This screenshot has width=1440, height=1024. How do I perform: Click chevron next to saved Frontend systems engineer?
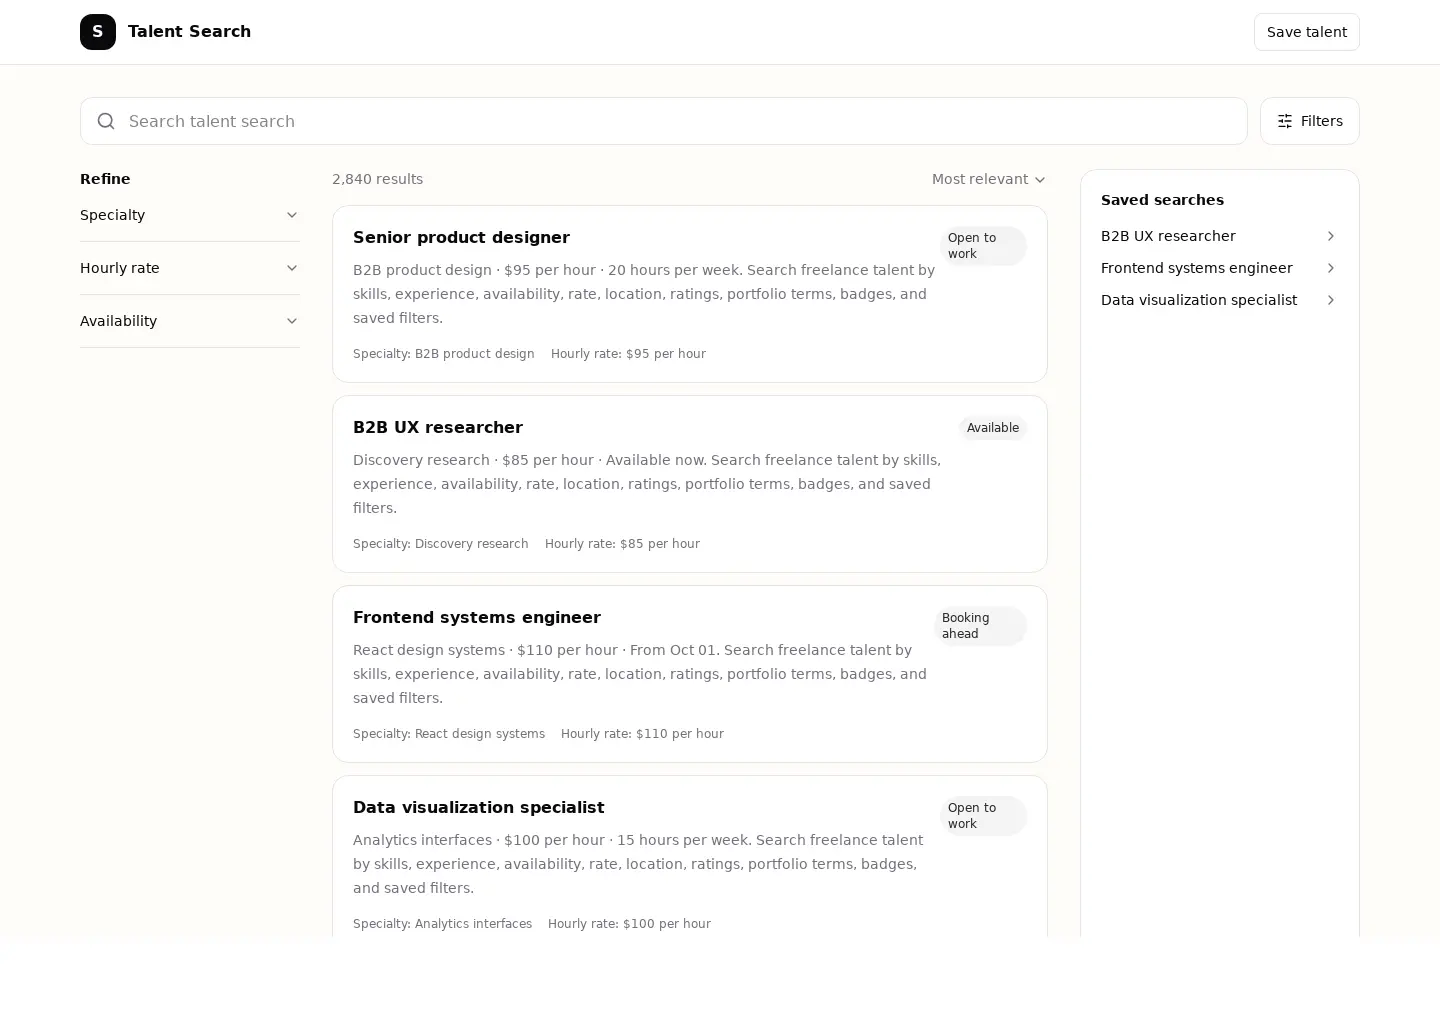[x=1330, y=268]
